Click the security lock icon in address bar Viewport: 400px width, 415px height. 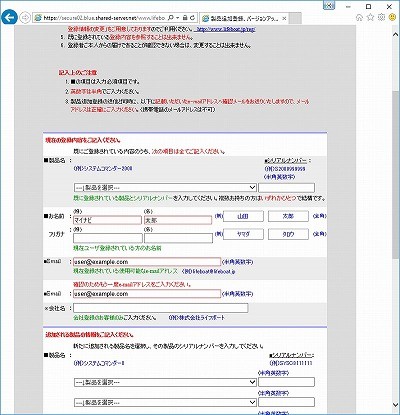coord(185,18)
